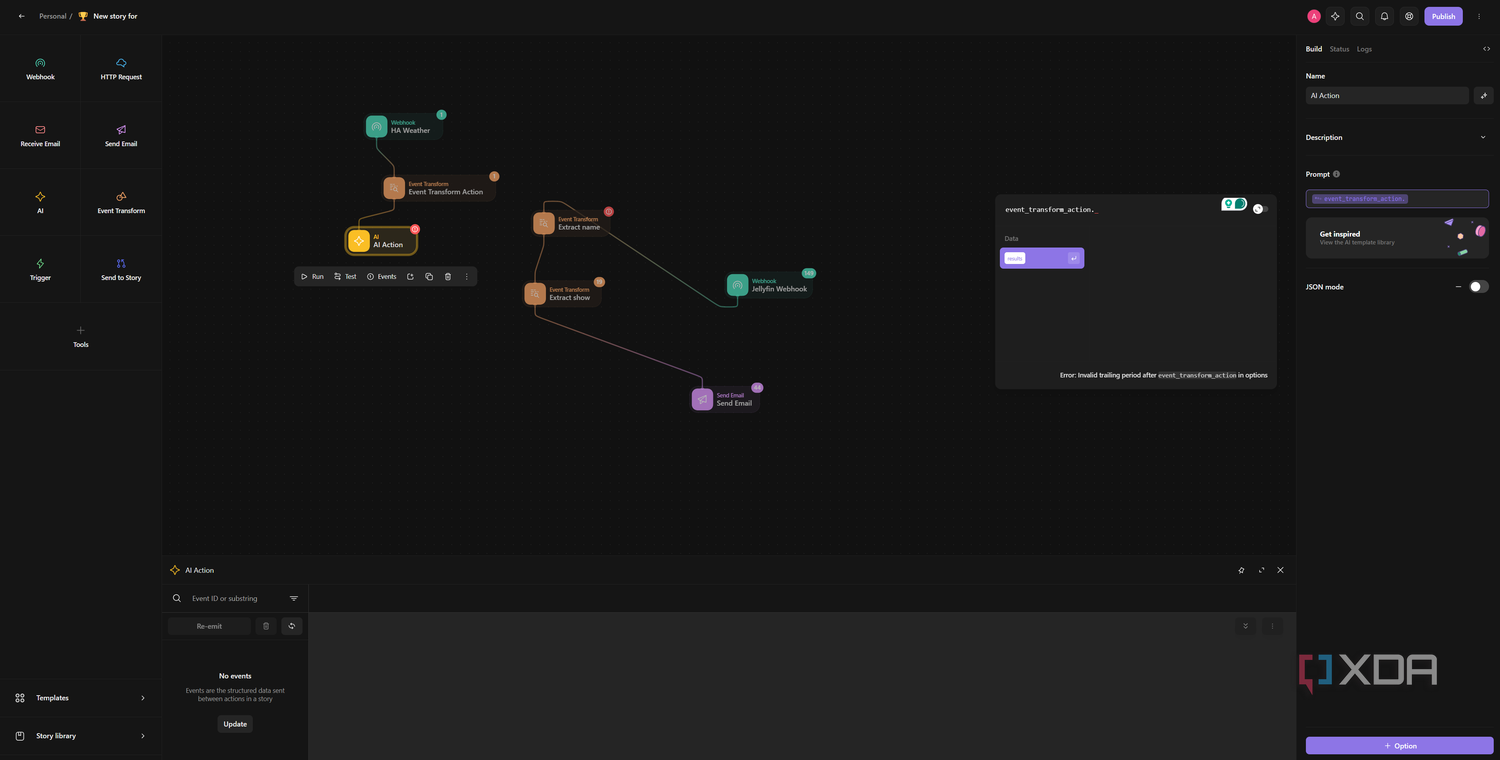Click the magic wand beside Name field
Image resolution: width=1500 pixels, height=760 pixels.
[1484, 95]
